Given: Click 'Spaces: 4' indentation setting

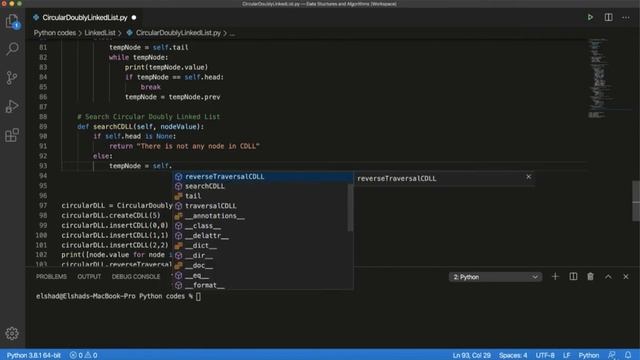Looking at the screenshot, I should (513, 355).
